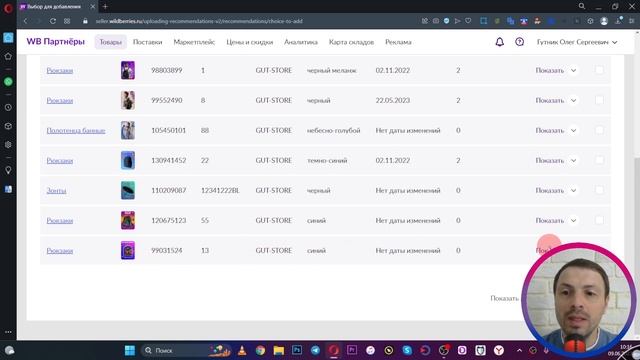Open Цены и скидки menu
This screenshot has width=640, height=360.
coord(249,42)
